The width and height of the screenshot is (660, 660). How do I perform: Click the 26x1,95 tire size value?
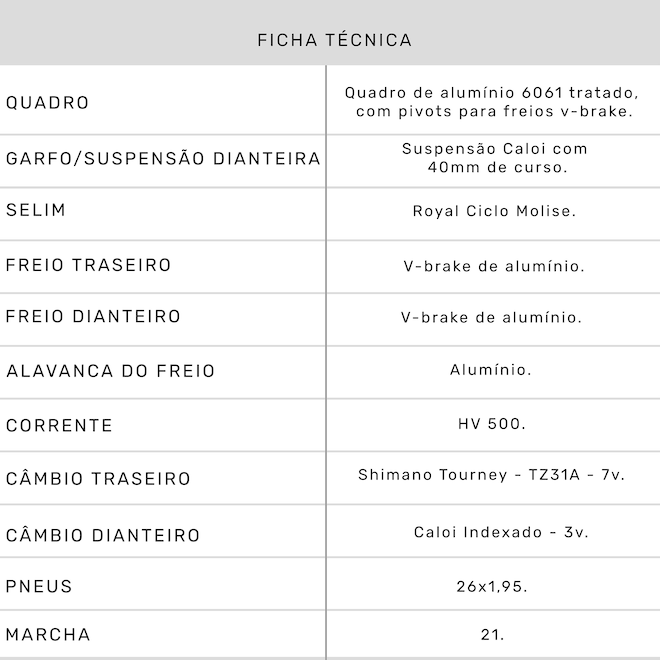pos(491,586)
